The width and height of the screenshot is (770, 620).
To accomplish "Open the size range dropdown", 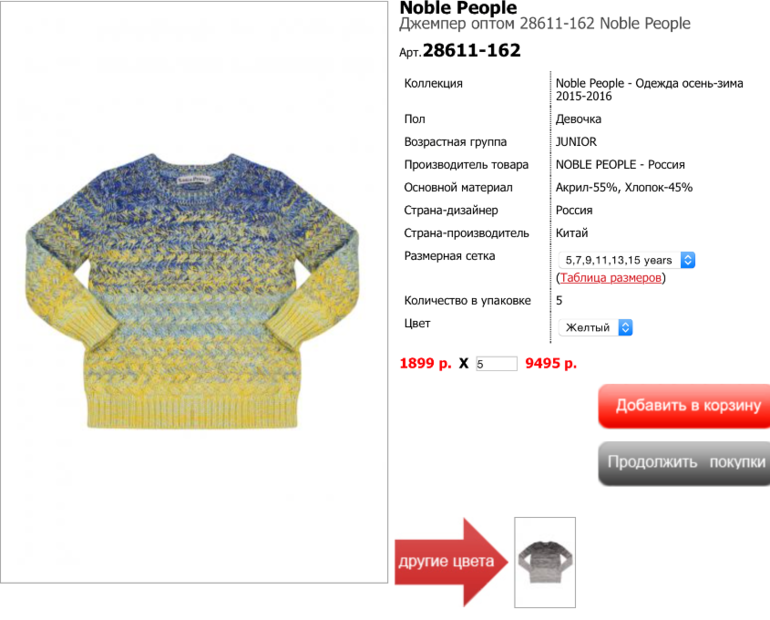I will 627,260.
